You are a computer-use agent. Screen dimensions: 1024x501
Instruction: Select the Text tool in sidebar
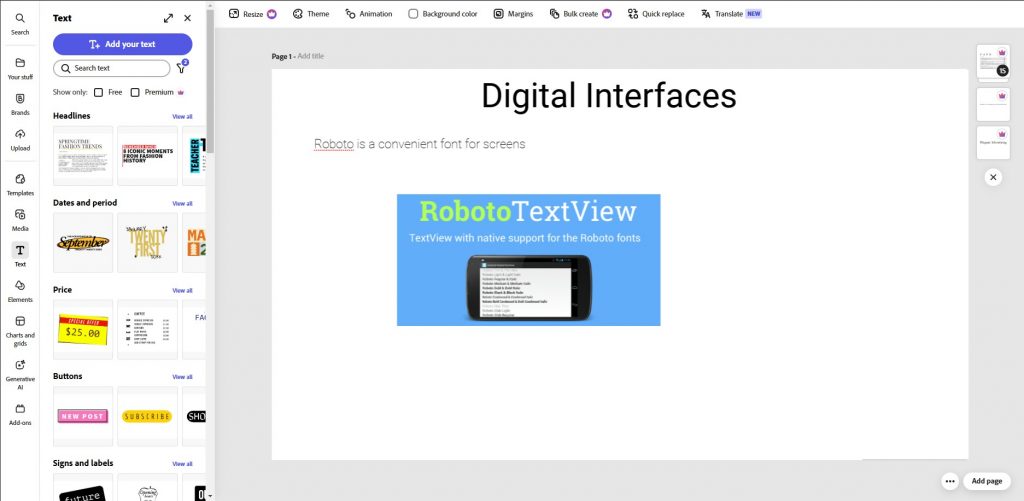[x=20, y=255]
